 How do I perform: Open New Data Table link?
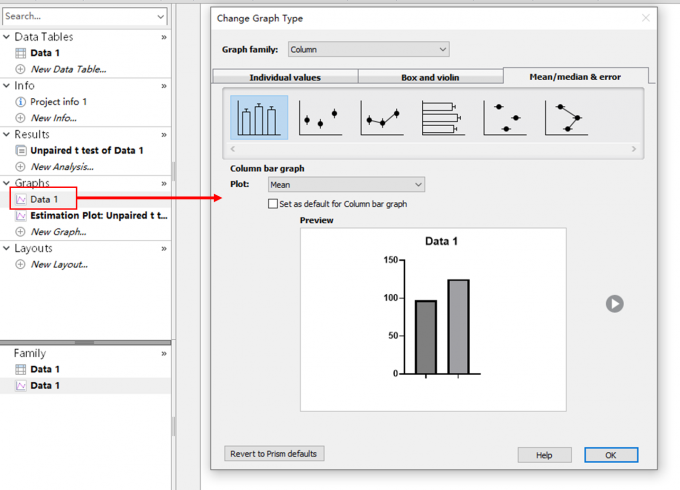click(69, 69)
